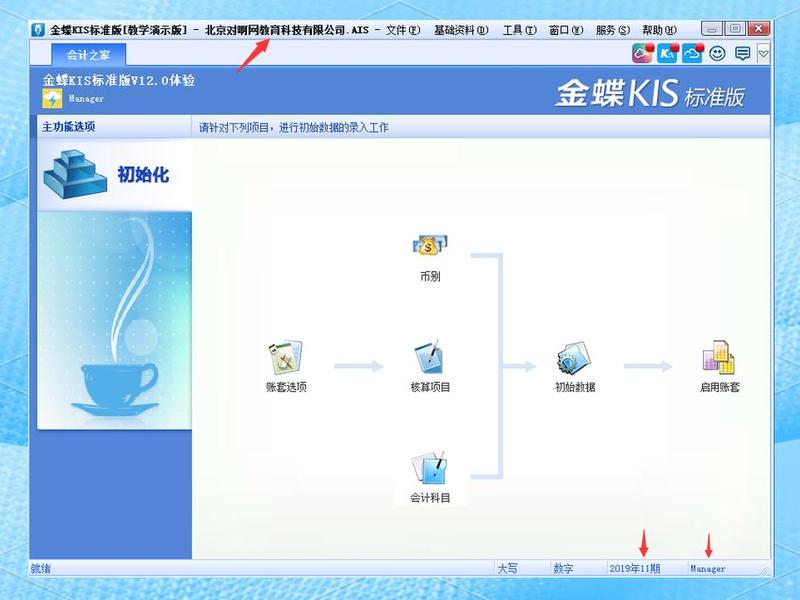Maximize the Kingdee KIS window

735,29
